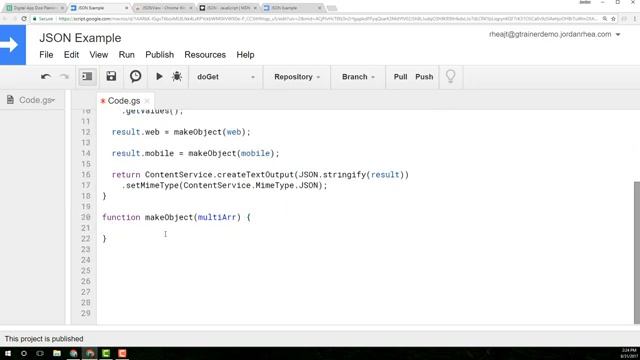Image resolution: width=640 pixels, height=360 pixels.
Task: Open the Help menu
Action: coord(245,55)
